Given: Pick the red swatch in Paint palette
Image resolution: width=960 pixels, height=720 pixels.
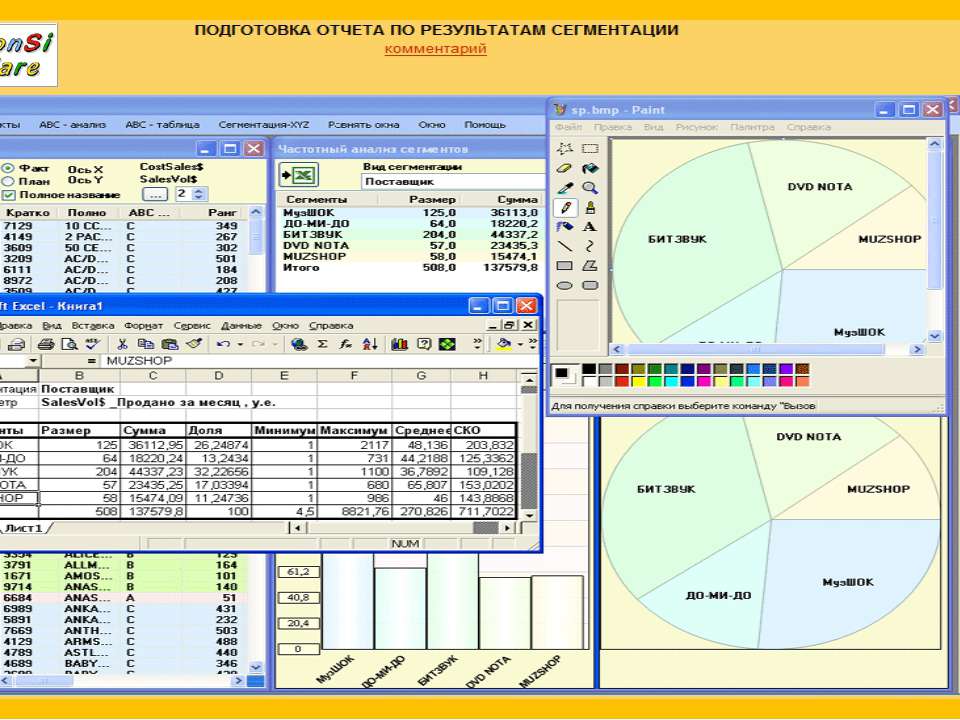Looking at the screenshot, I should pos(623,381).
